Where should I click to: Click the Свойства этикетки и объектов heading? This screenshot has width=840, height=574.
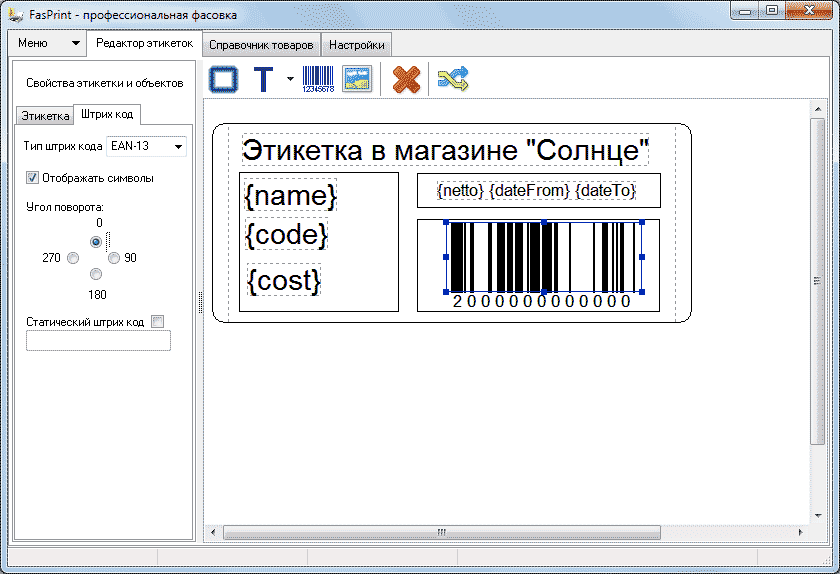104,83
